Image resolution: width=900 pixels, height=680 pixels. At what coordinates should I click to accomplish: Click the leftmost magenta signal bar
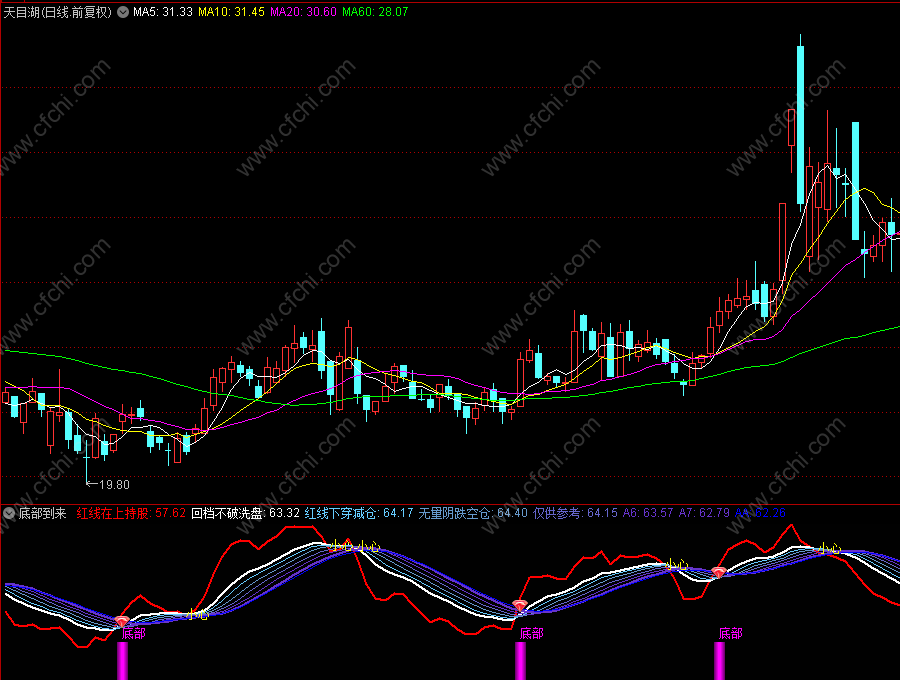coord(122,661)
